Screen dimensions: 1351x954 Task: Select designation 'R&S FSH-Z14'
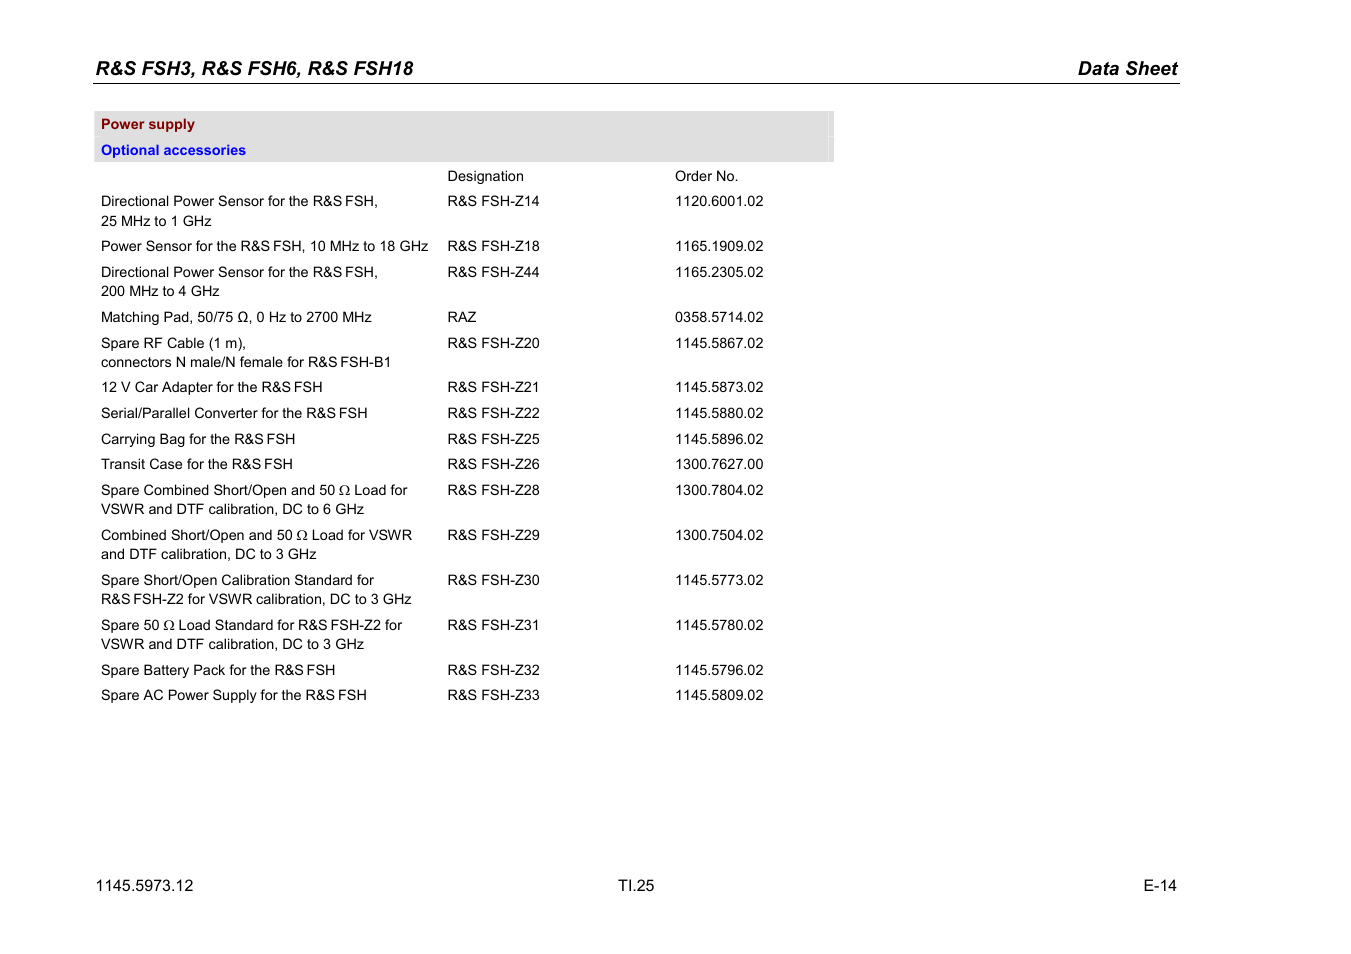pyautogui.click(x=493, y=201)
